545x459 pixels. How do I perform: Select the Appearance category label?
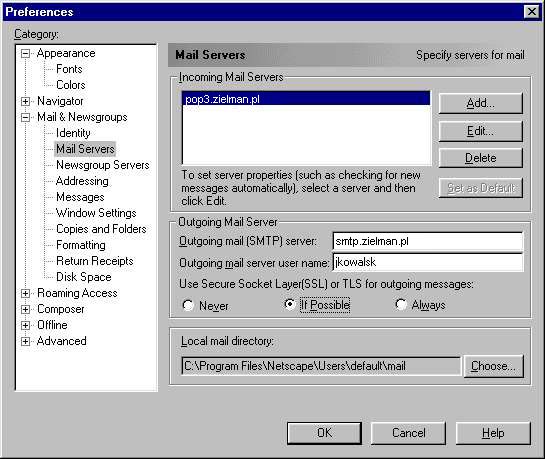(x=66, y=53)
